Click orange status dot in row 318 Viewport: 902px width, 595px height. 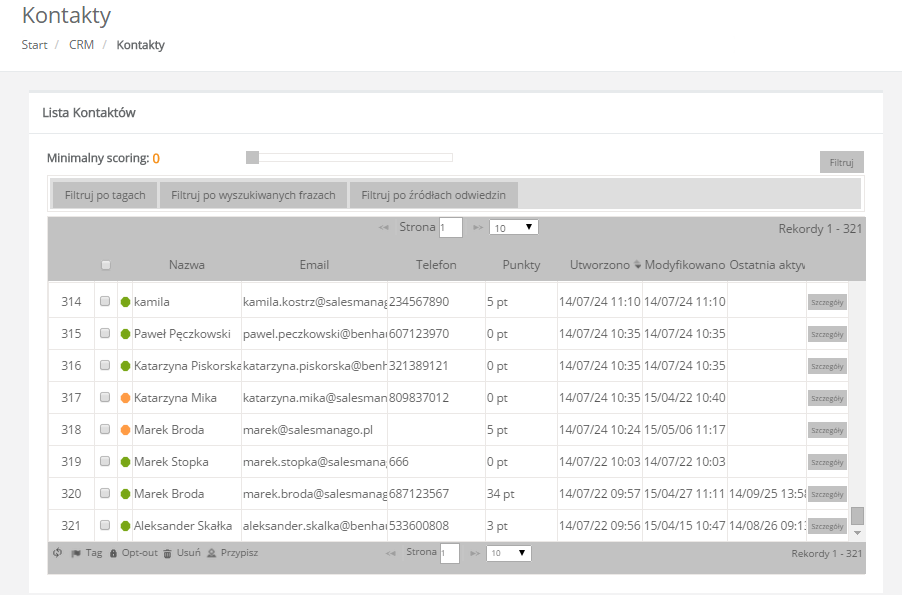(125, 430)
